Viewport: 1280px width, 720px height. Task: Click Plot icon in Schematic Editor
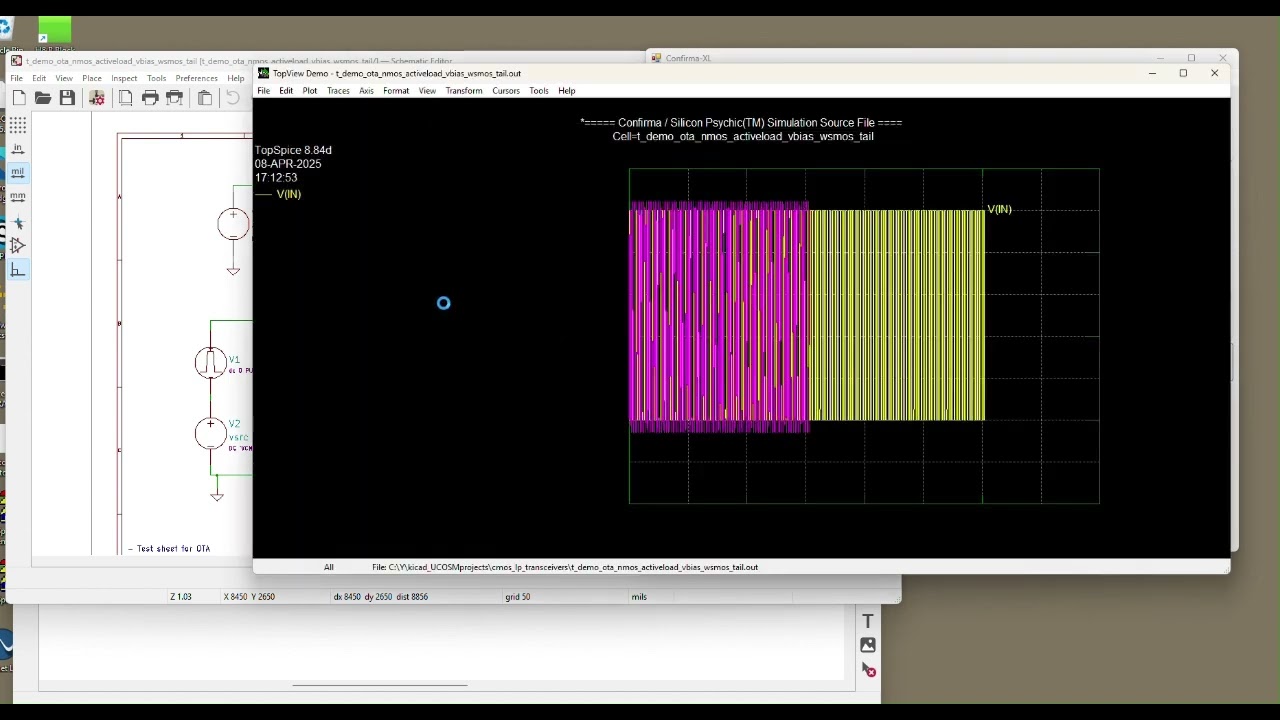(x=175, y=97)
